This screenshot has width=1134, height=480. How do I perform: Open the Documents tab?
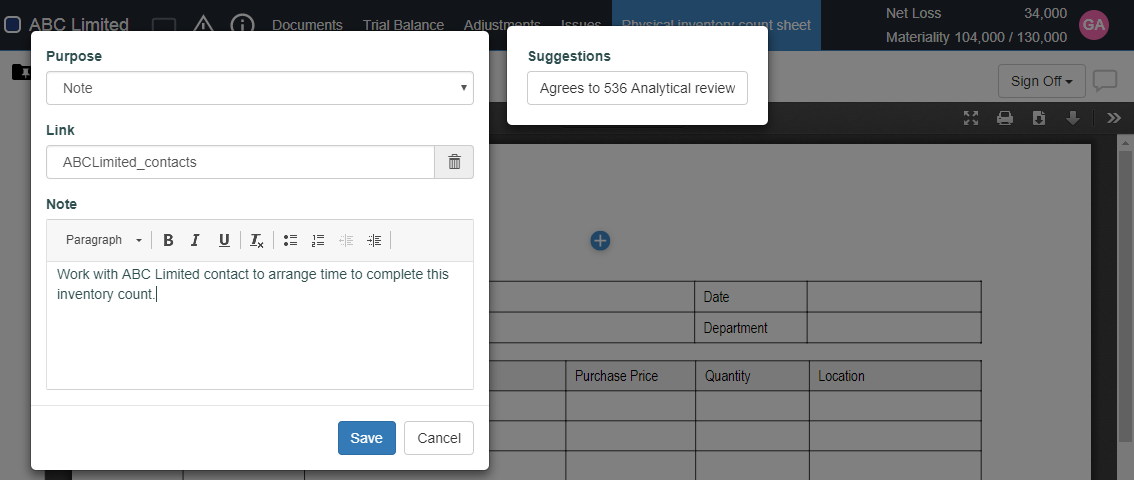point(307,25)
